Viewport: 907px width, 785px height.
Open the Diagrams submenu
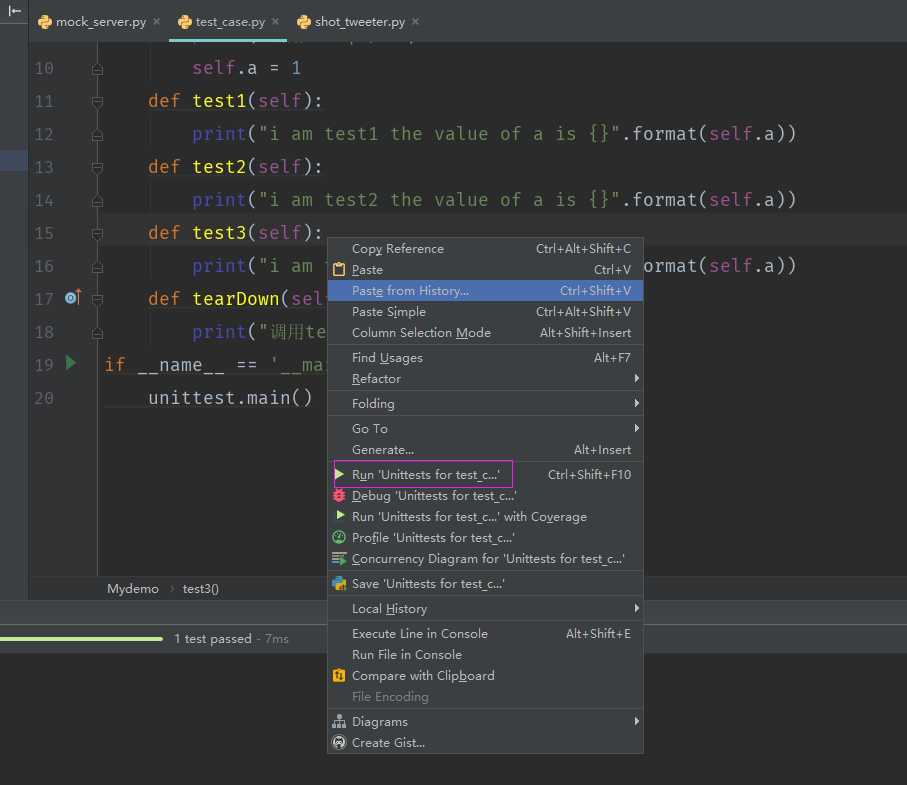(x=485, y=721)
